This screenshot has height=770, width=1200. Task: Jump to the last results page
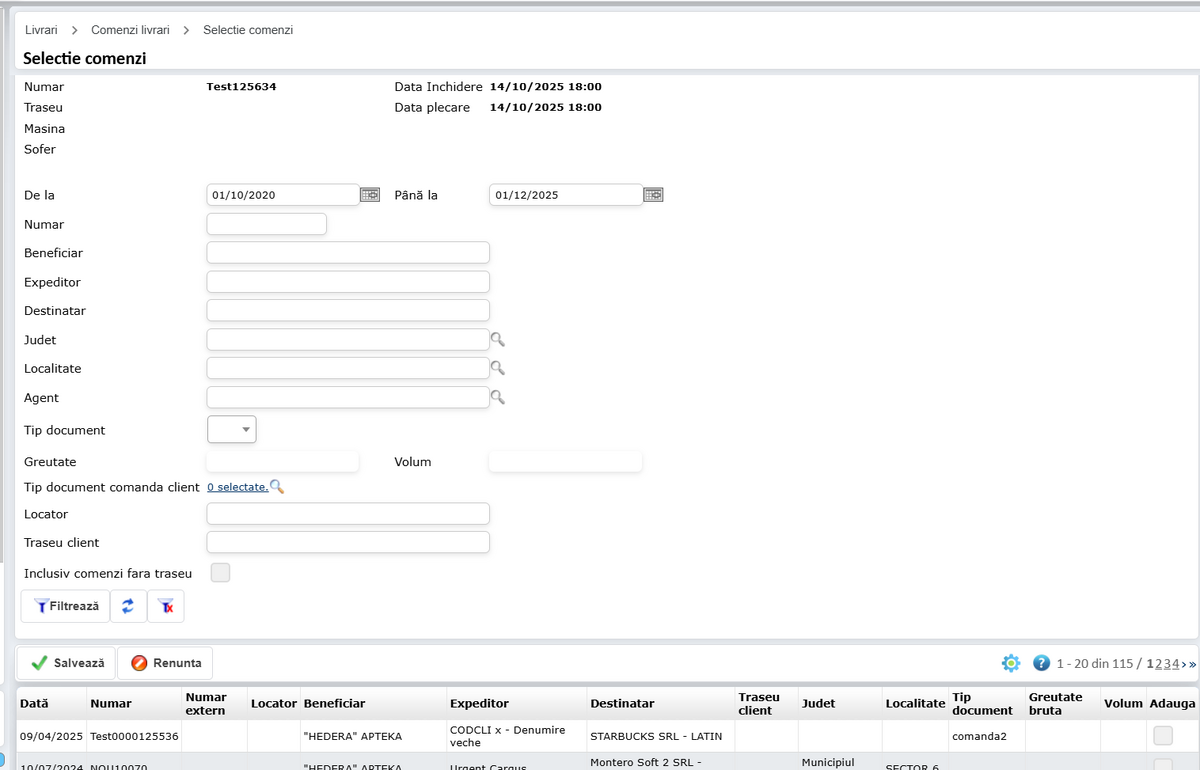tap(1192, 664)
